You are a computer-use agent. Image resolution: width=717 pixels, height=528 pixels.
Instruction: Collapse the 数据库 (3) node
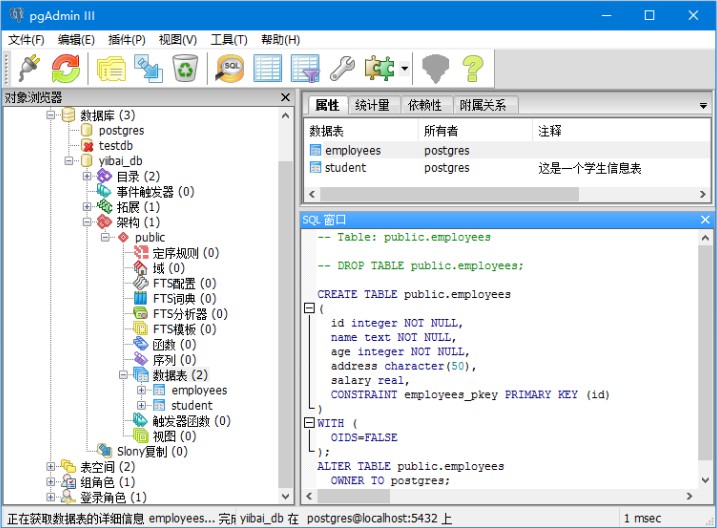(51, 115)
